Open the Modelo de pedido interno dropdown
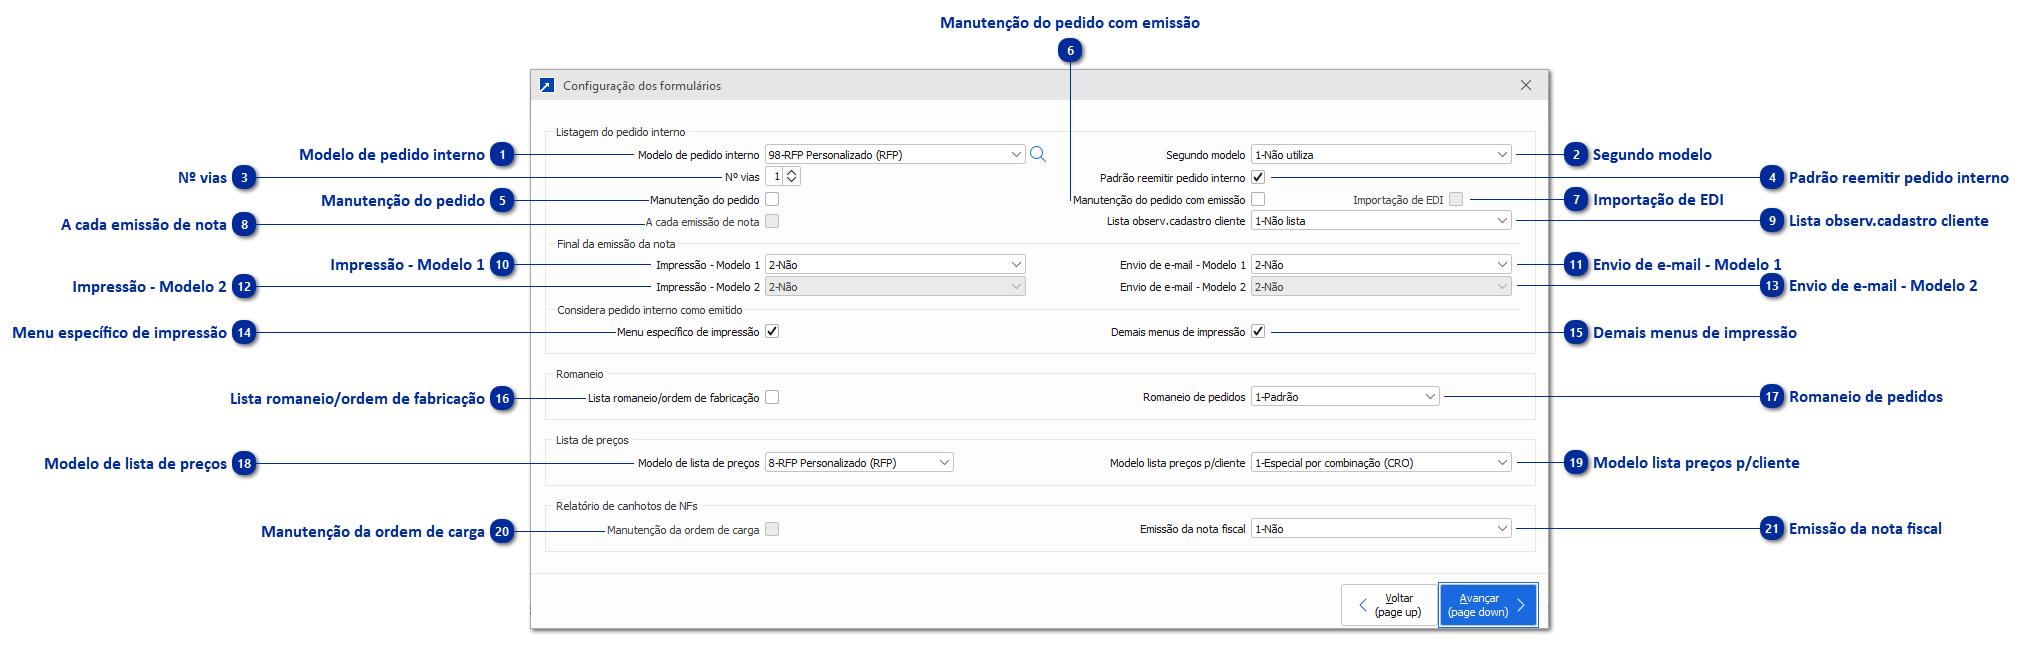The height and width of the screenshot is (645, 2025). tap(895, 155)
